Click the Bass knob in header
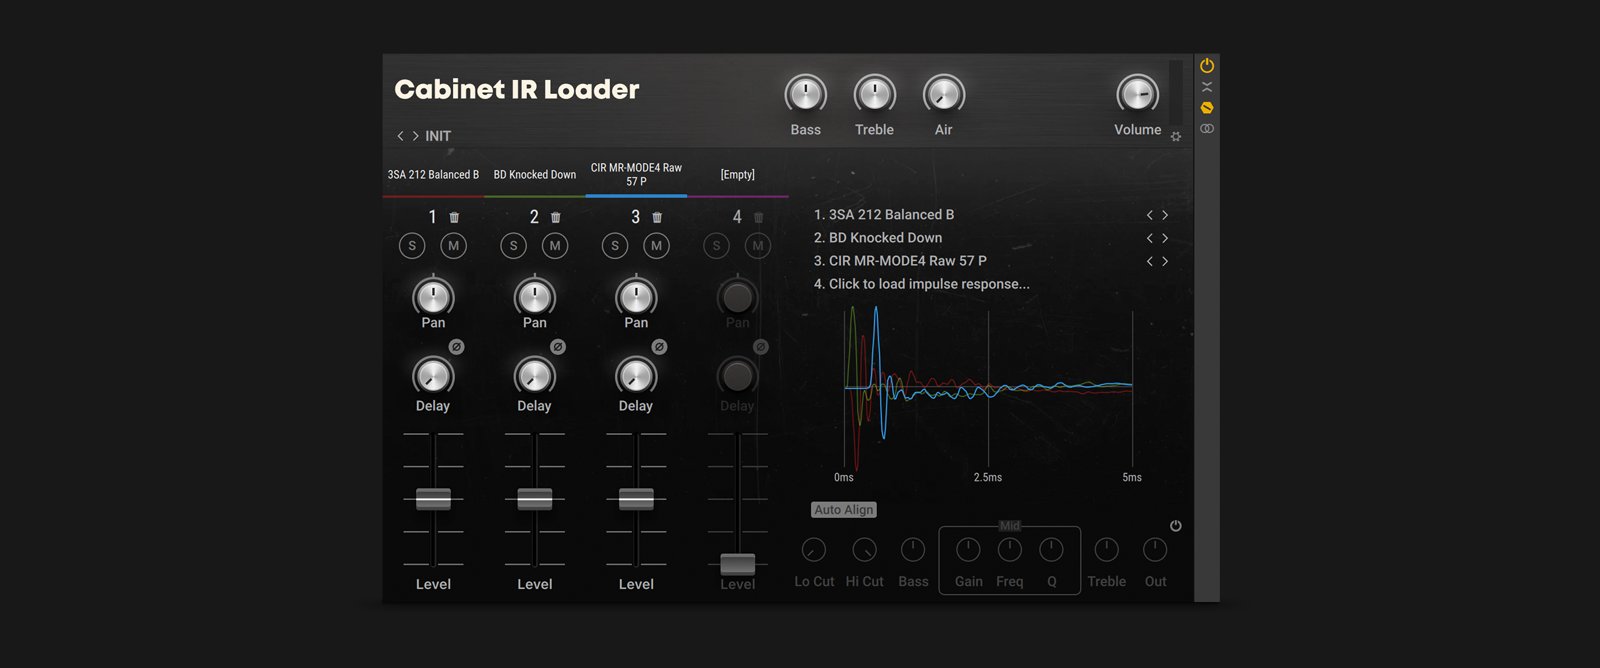This screenshot has height=668, width=1600. coord(805,95)
